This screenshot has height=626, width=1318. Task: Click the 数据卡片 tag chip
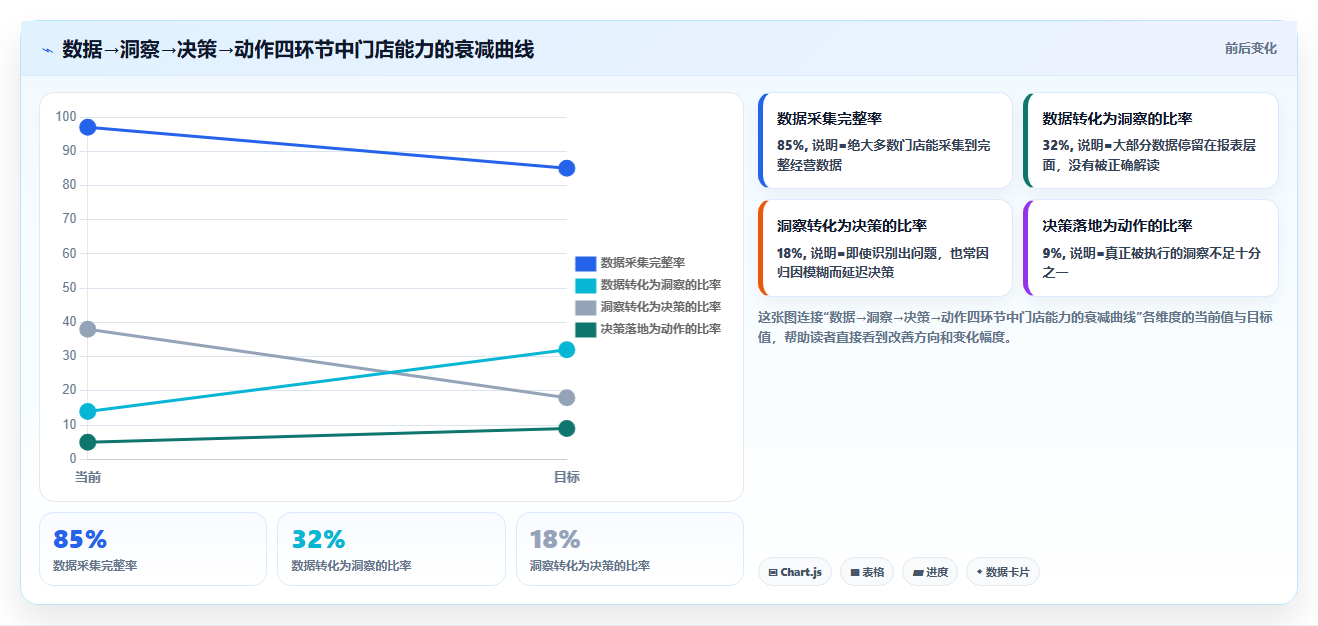[1002, 572]
